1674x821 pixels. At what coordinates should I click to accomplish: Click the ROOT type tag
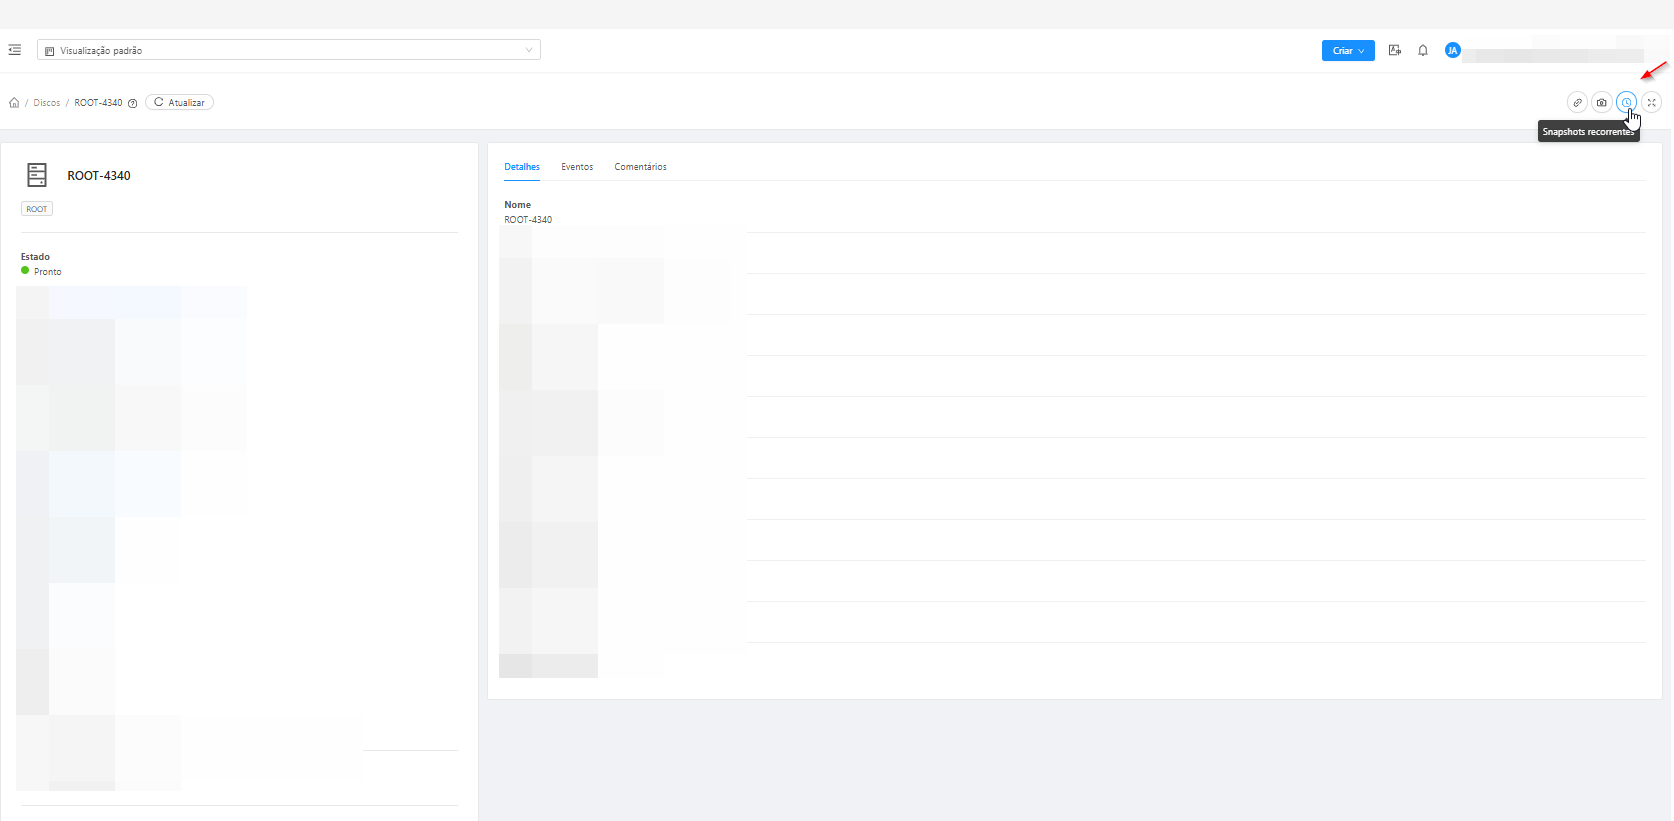click(x=37, y=209)
